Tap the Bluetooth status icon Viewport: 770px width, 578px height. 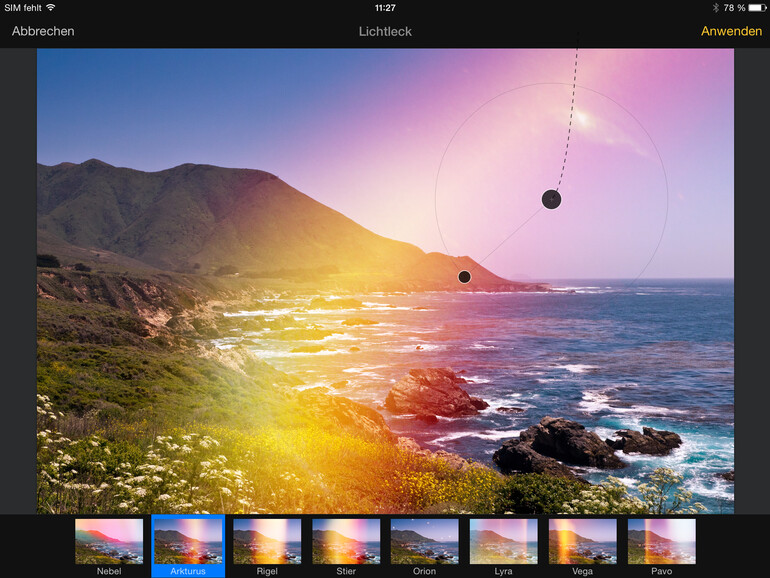point(715,7)
